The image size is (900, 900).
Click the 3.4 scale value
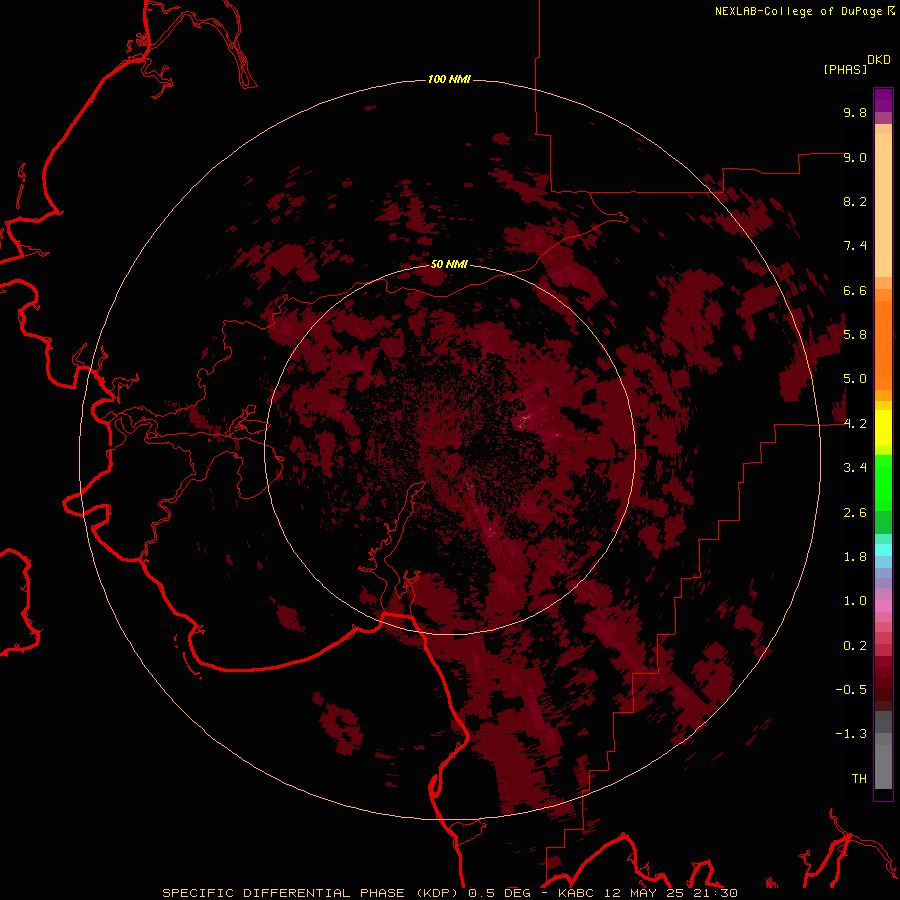855,468
